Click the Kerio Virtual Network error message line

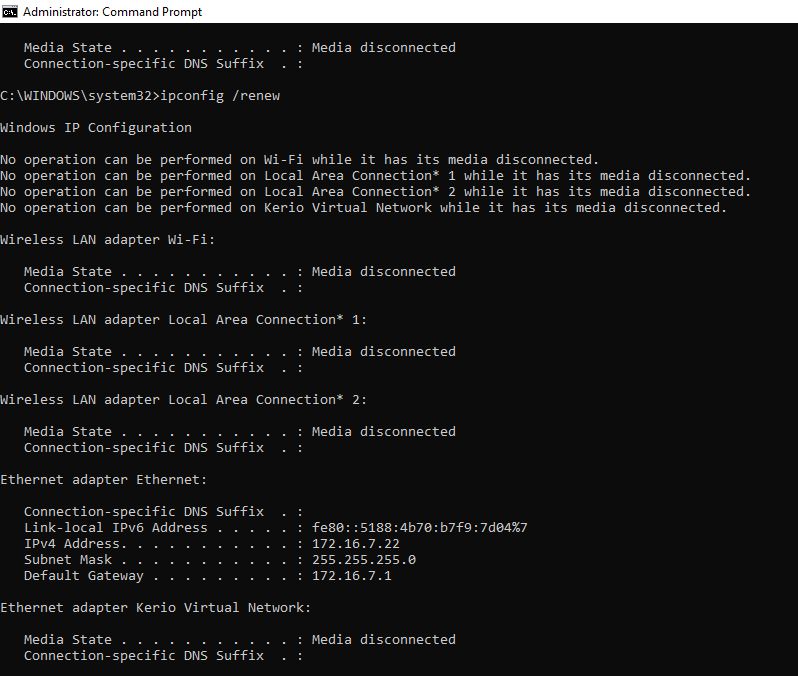(x=363, y=208)
